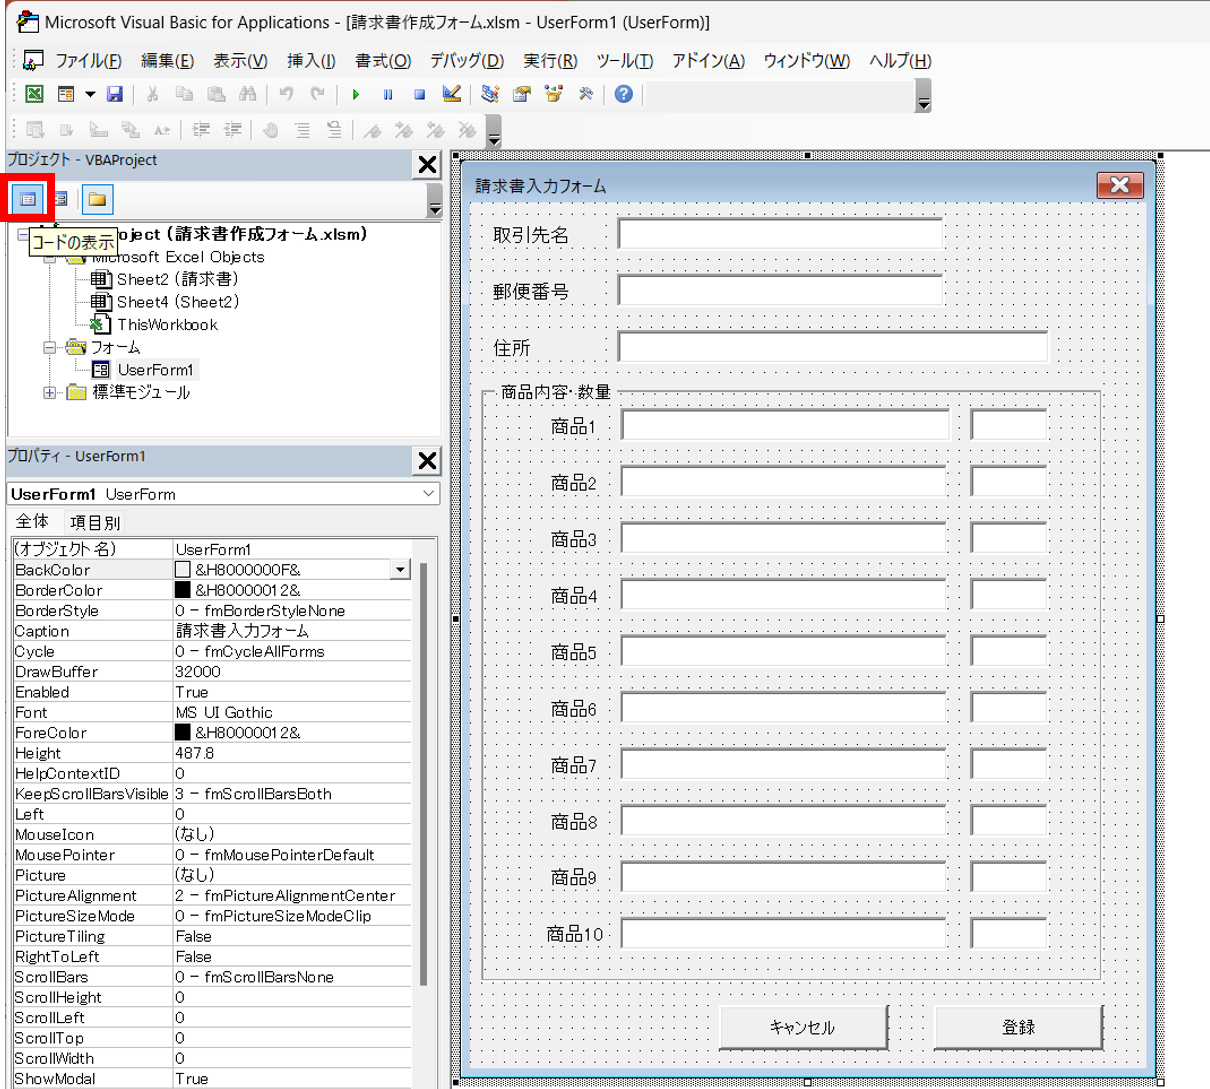
Task: Collapse the フォーム folder in the tree
Action: click(49, 348)
